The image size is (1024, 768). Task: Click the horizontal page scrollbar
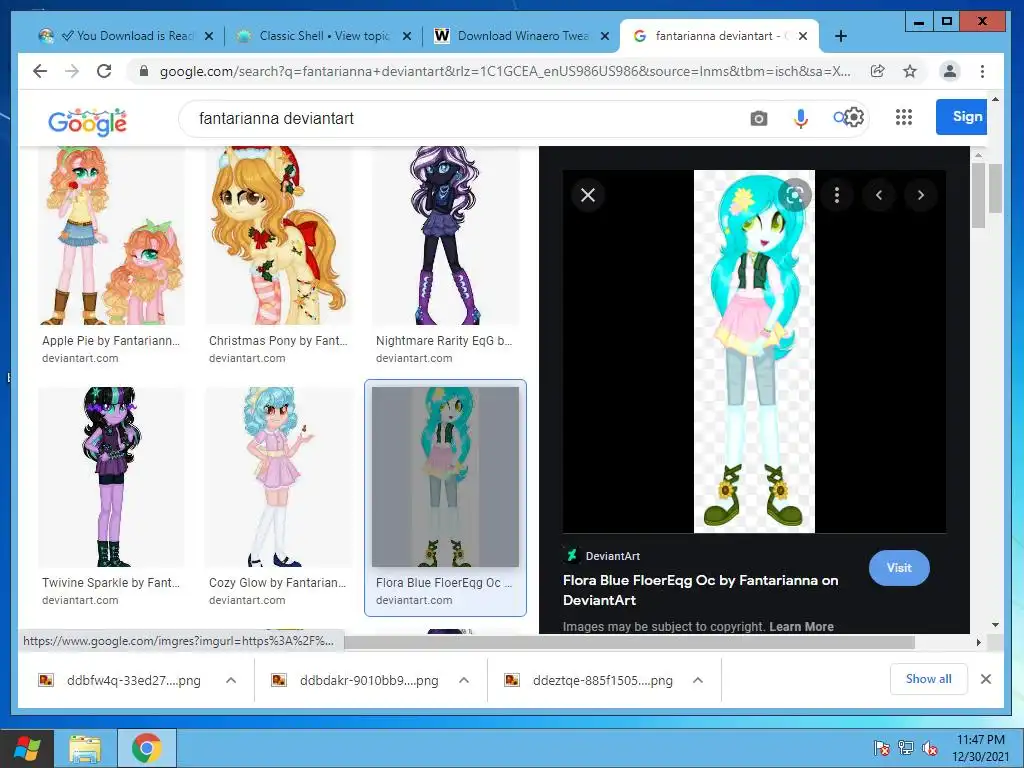[x=630, y=643]
